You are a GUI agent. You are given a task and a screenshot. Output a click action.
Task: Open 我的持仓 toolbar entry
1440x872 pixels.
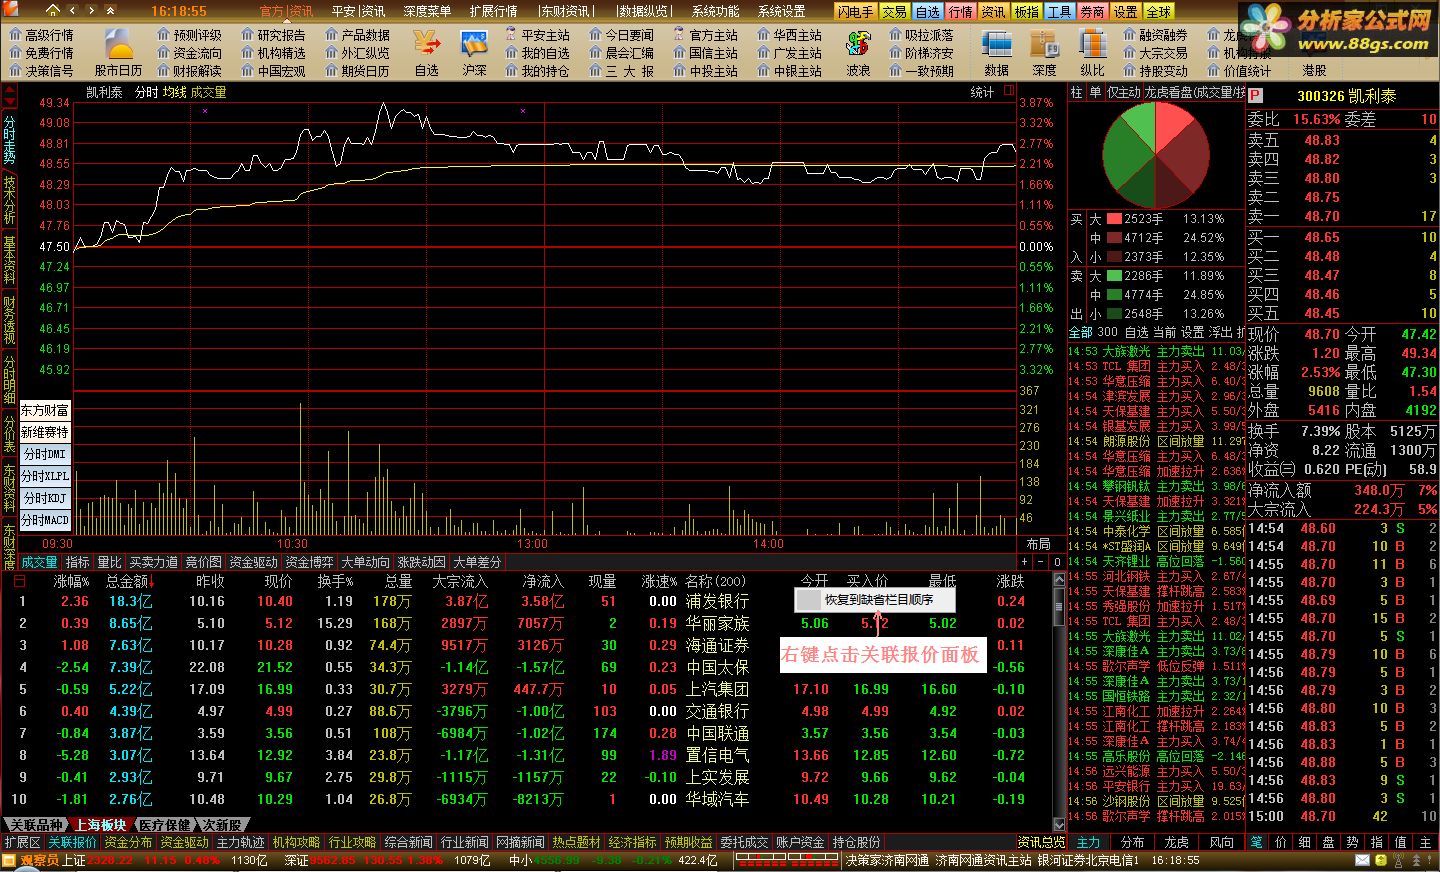537,71
